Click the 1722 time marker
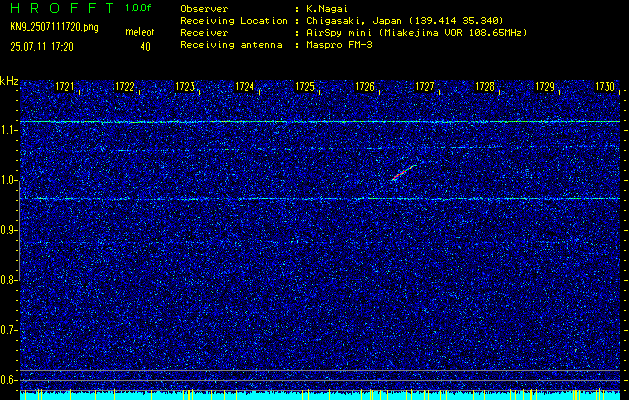The height and width of the screenshot is (400, 629). (x=124, y=87)
